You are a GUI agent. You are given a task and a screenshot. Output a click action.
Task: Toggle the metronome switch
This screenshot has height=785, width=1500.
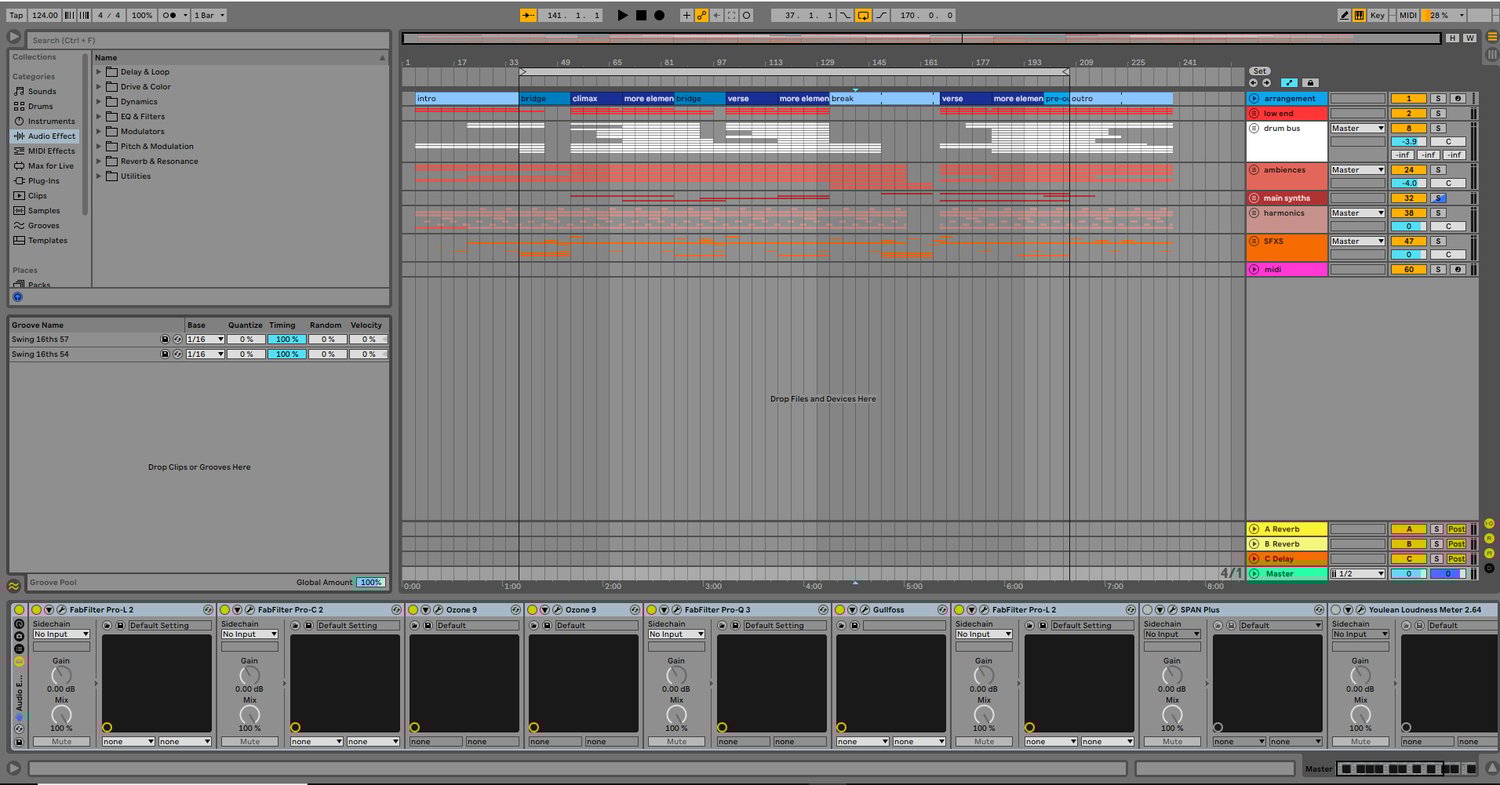[171, 15]
